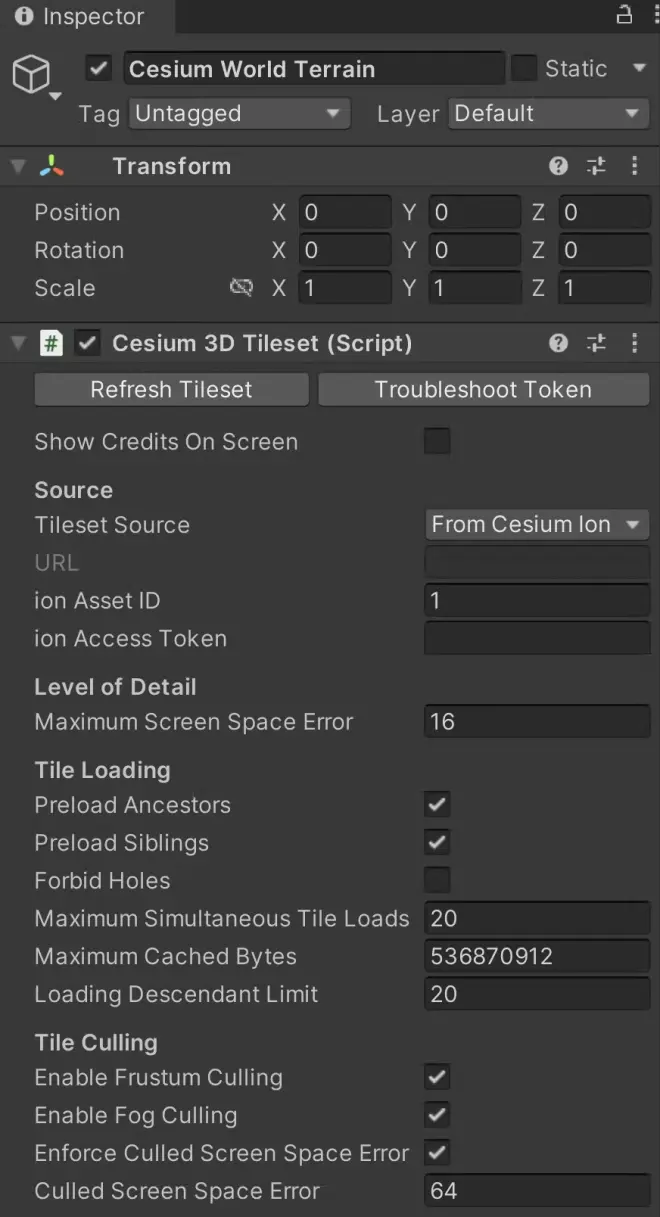Collapse the Transform component foldout
The height and width of the screenshot is (1217, 660).
tap(18, 167)
